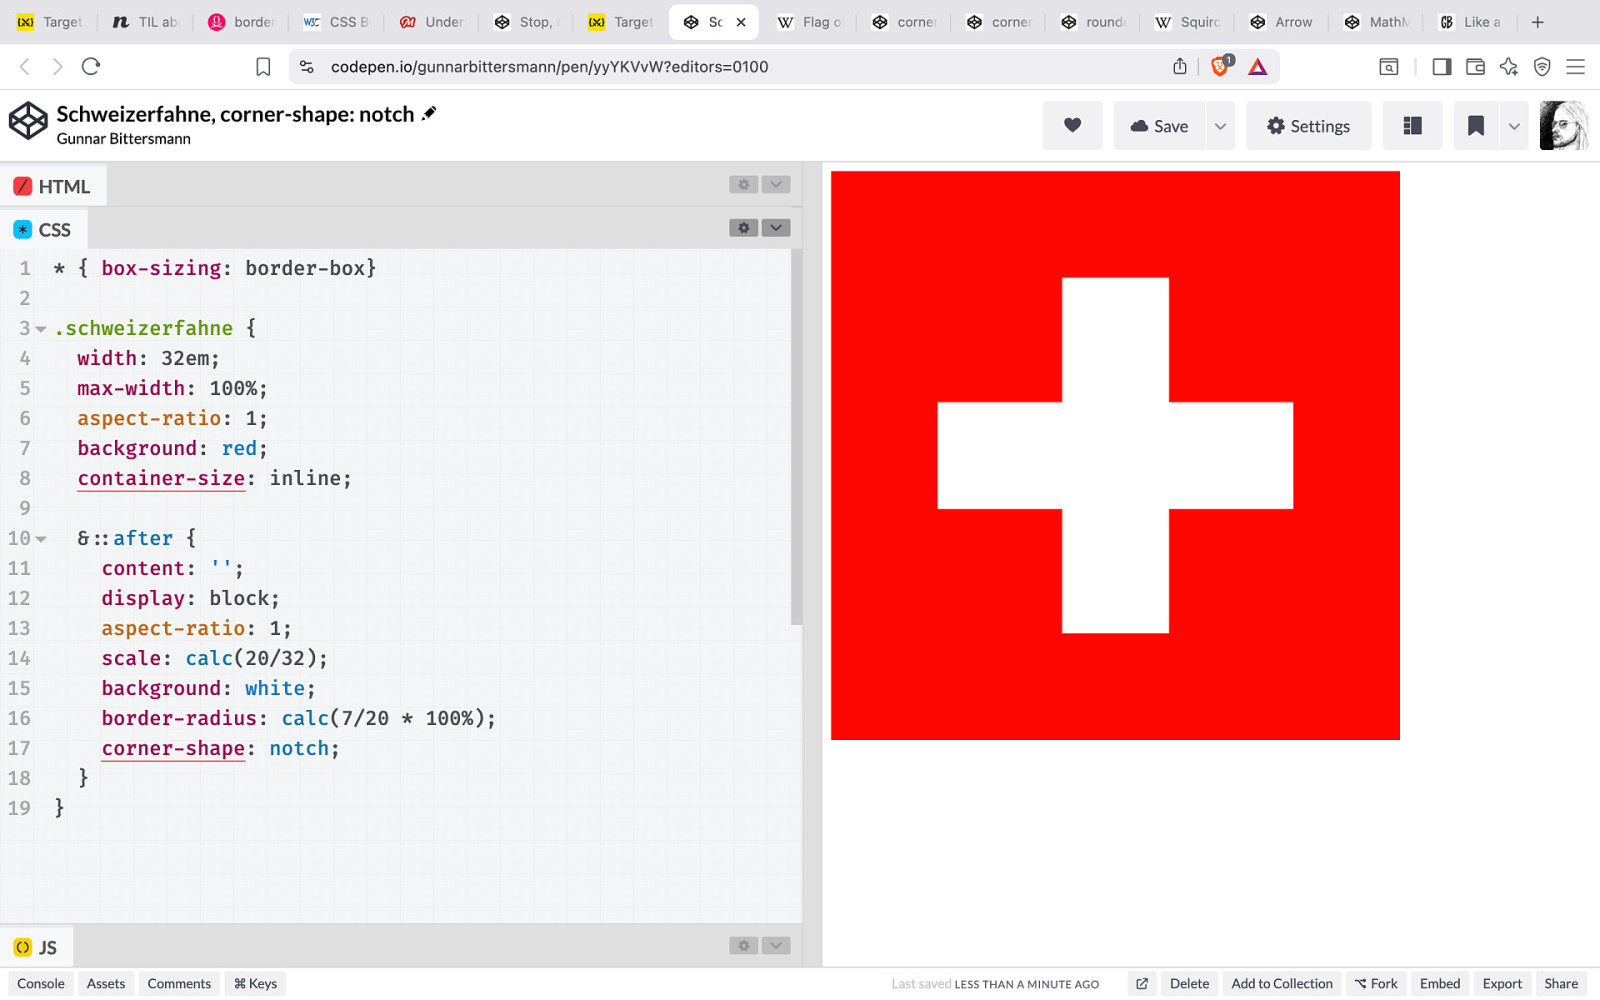Show keyboard shortcuts via Keys button
The height and width of the screenshot is (1000, 1600).
pyautogui.click(x=255, y=984)
